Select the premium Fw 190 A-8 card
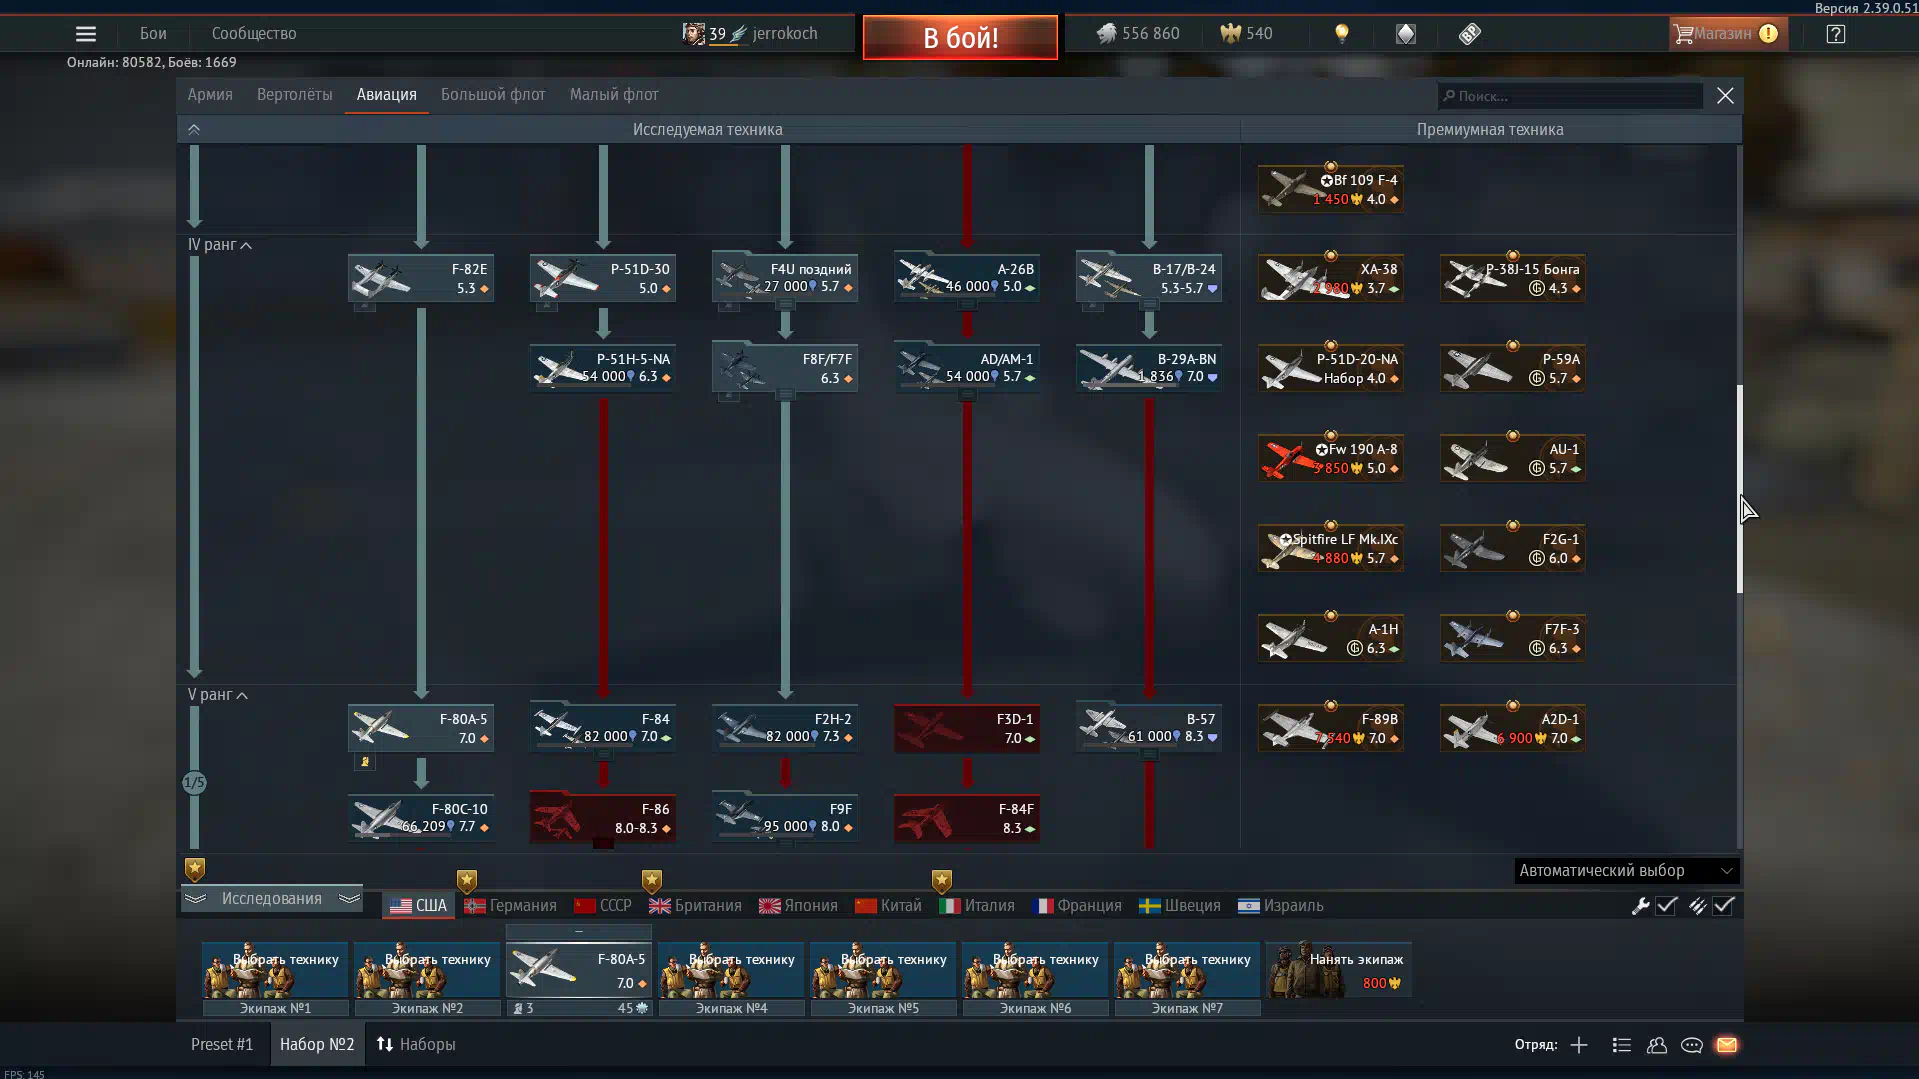The height and width of the screenshot is (1079, 1919). (x=1331, y=458)
